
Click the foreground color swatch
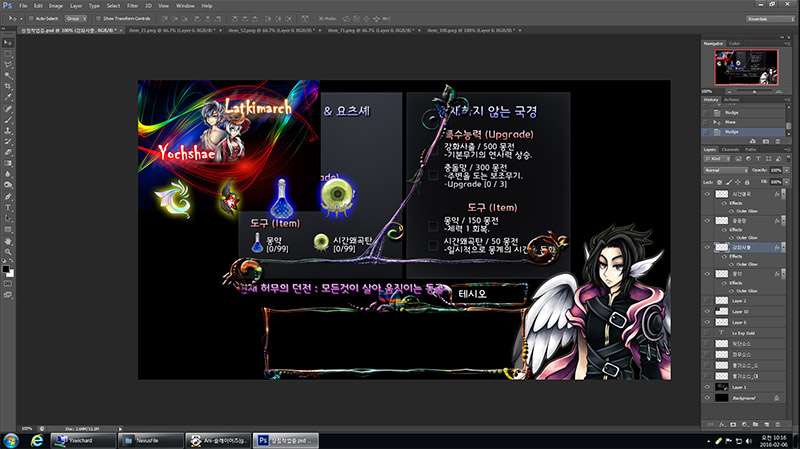[x=6, y=269]
